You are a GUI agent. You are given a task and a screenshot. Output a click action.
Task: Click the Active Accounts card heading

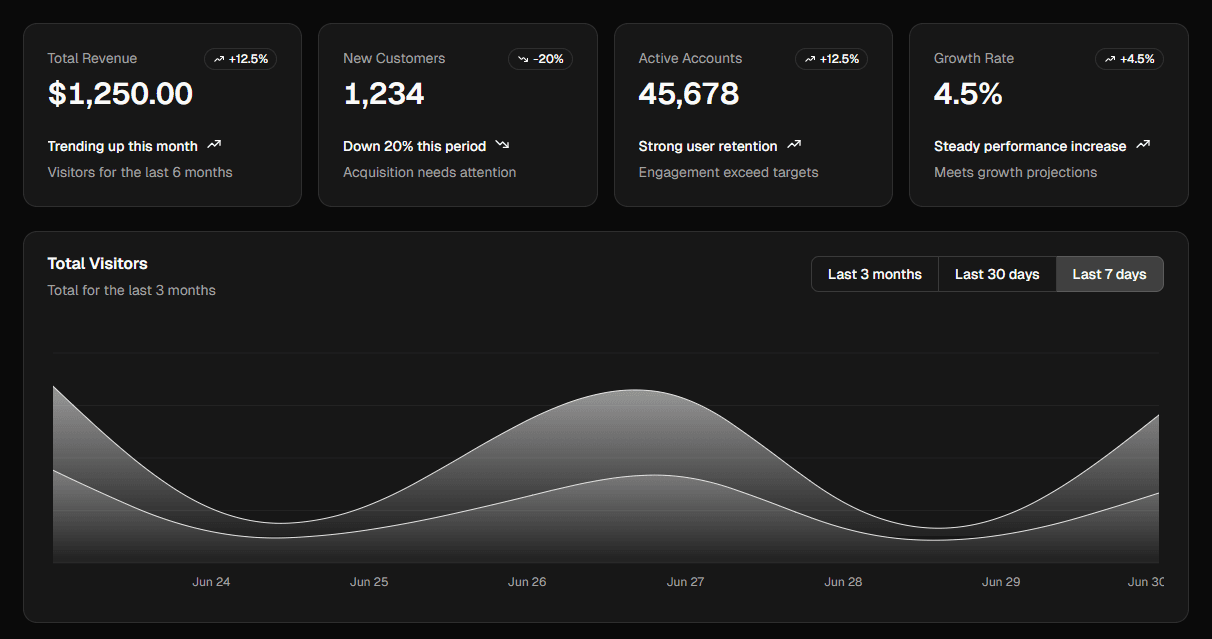click(690, 58)
